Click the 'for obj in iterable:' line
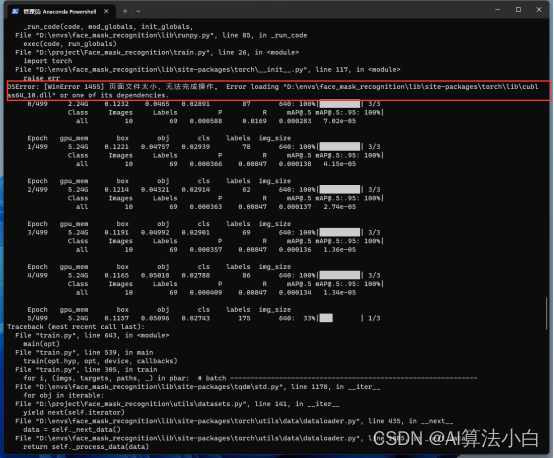 tap(64, 395)
